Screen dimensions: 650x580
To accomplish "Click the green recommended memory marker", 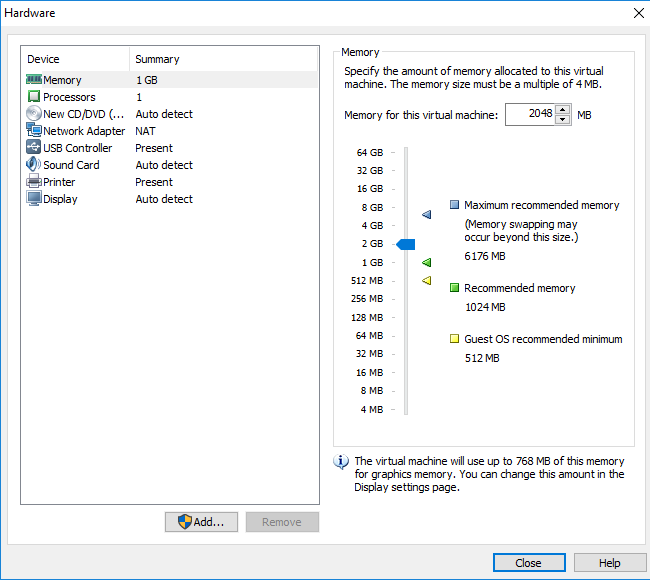I will point(427,262).
